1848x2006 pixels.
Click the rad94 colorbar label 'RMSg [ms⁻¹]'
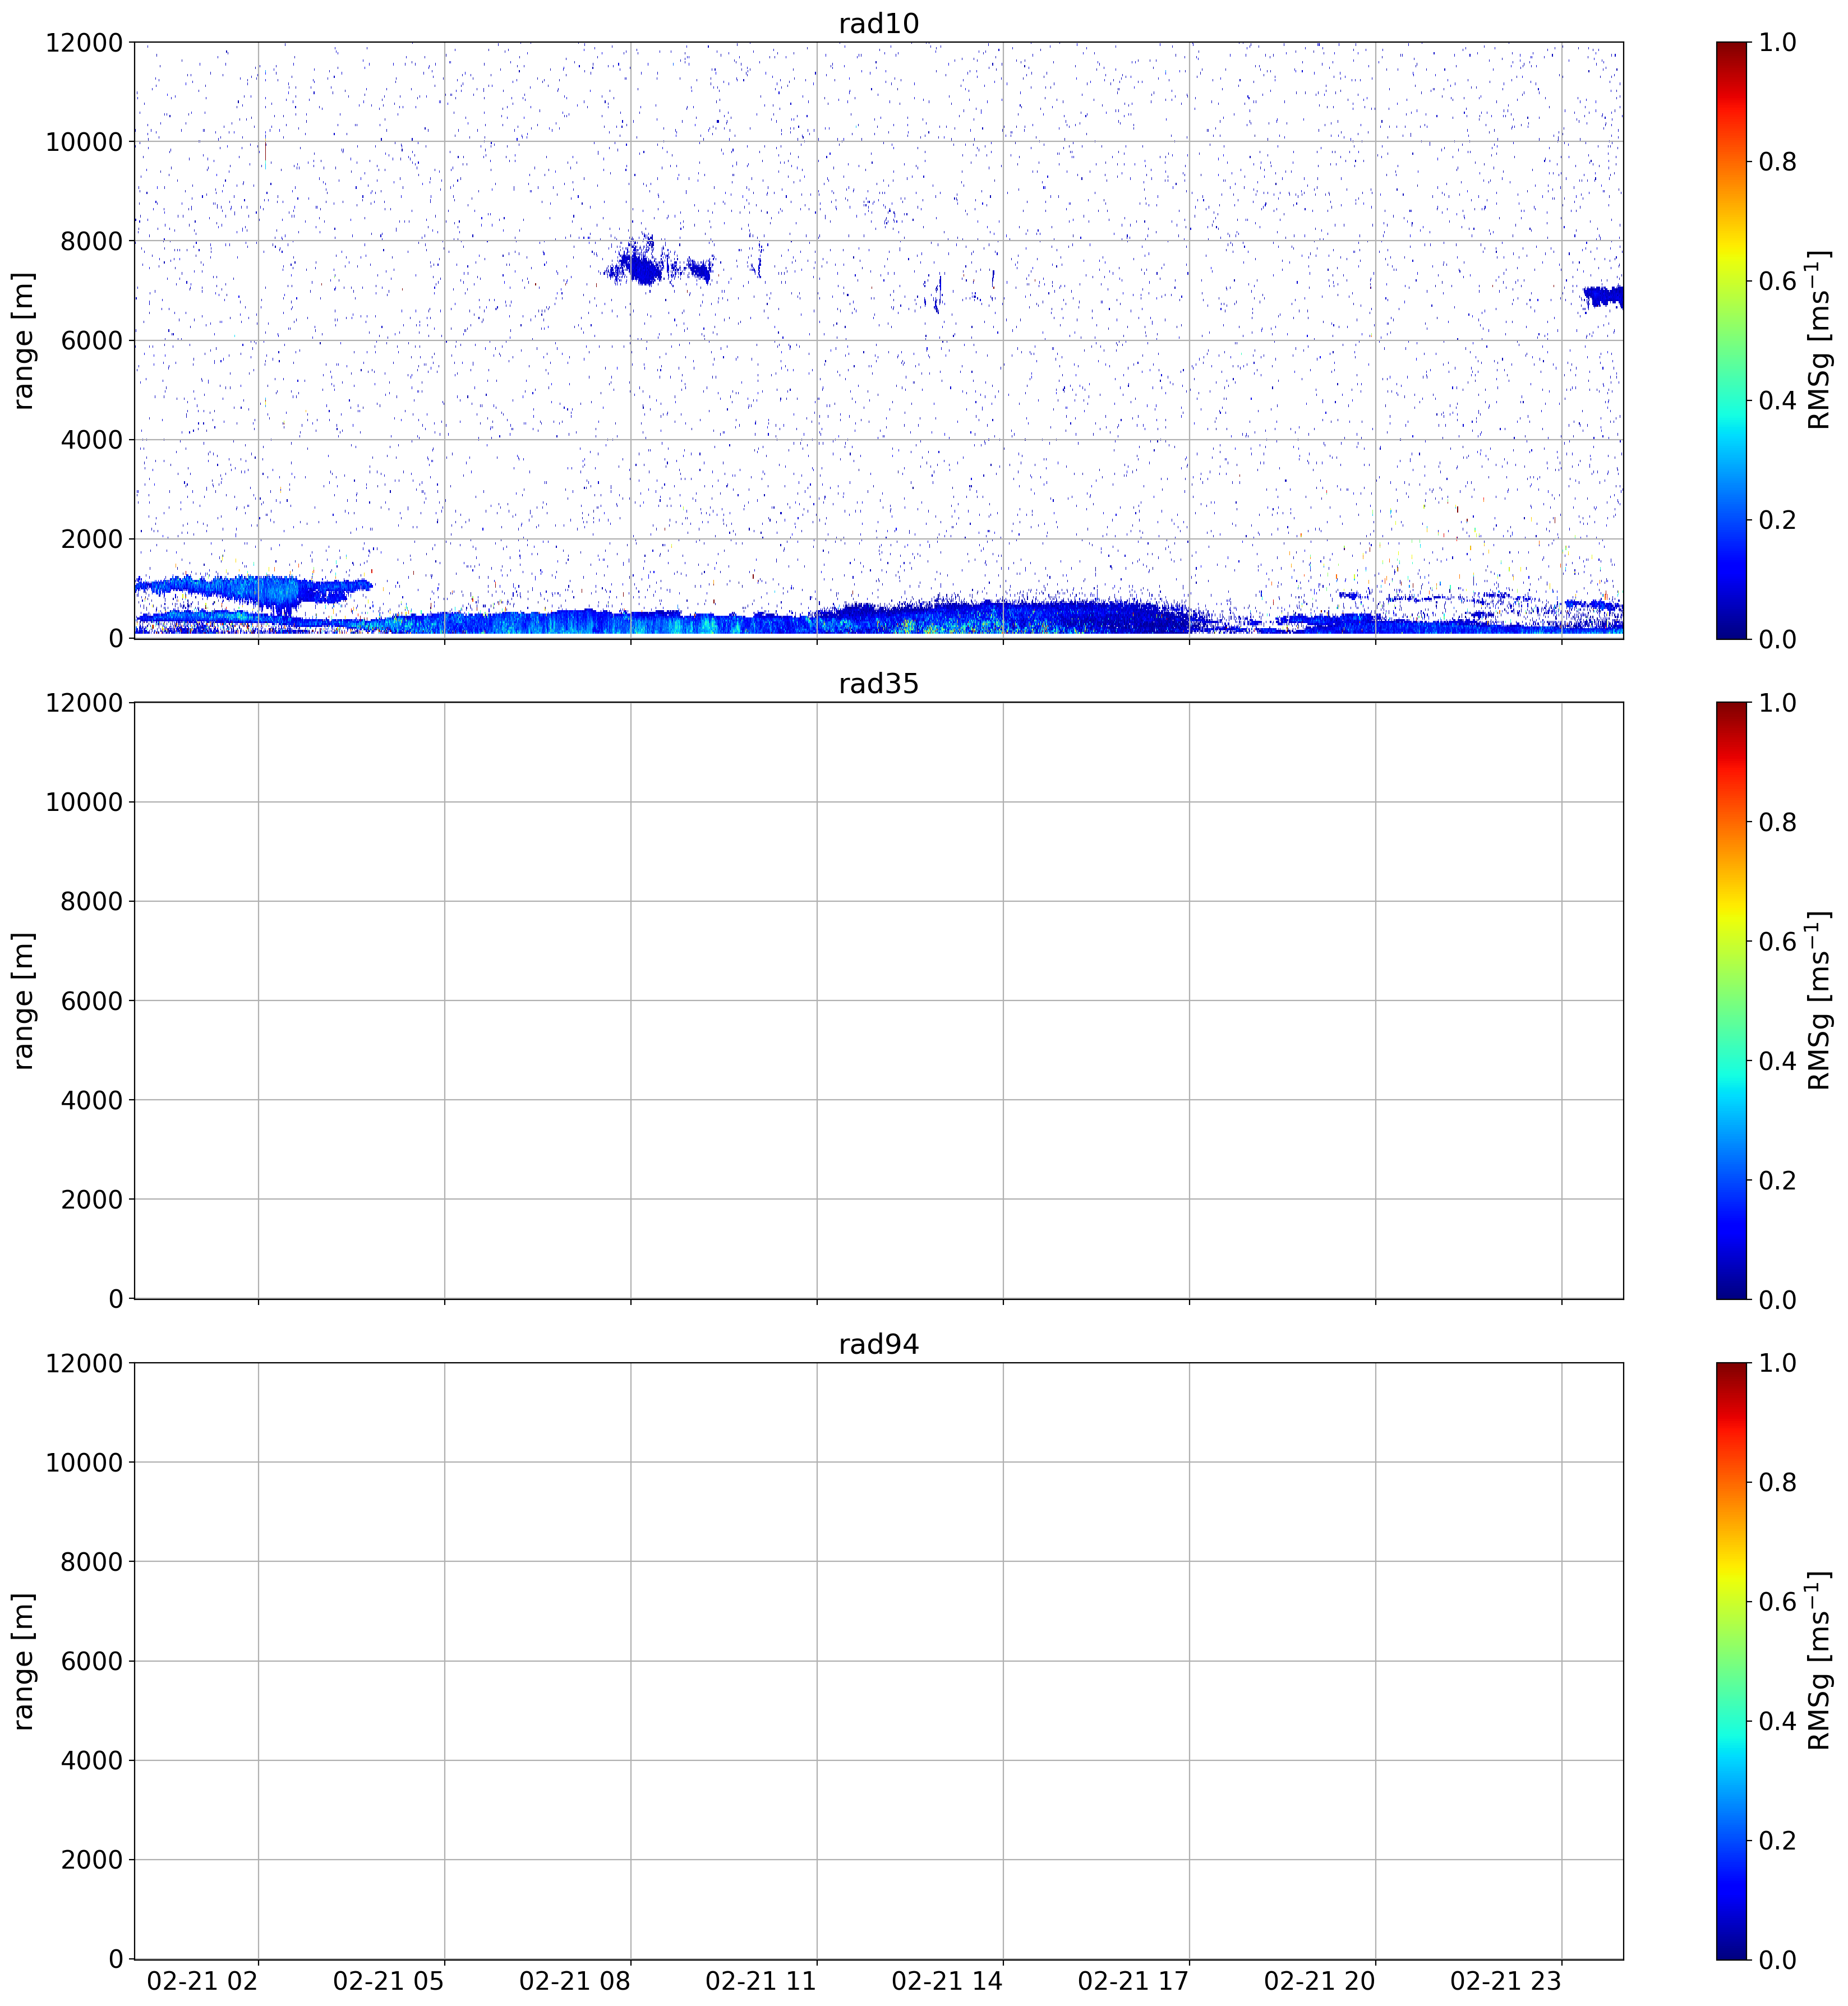1819,1660
